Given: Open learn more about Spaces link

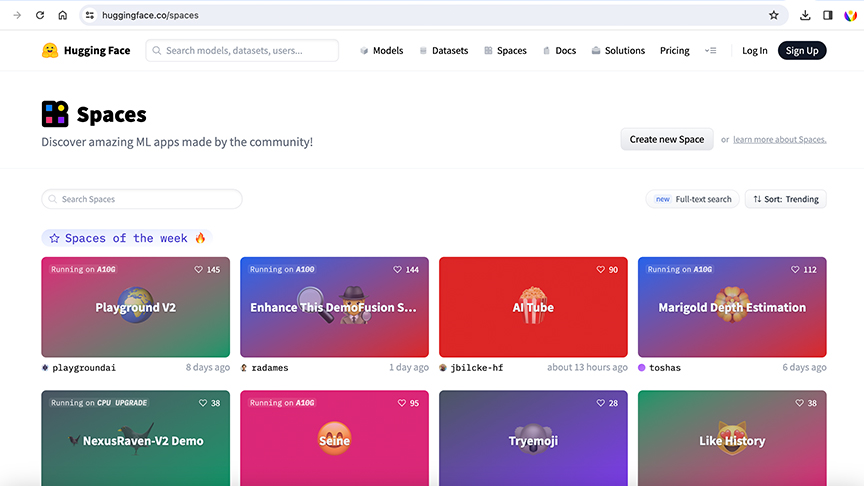Looking at the screenshot, I should click(780, 140).
